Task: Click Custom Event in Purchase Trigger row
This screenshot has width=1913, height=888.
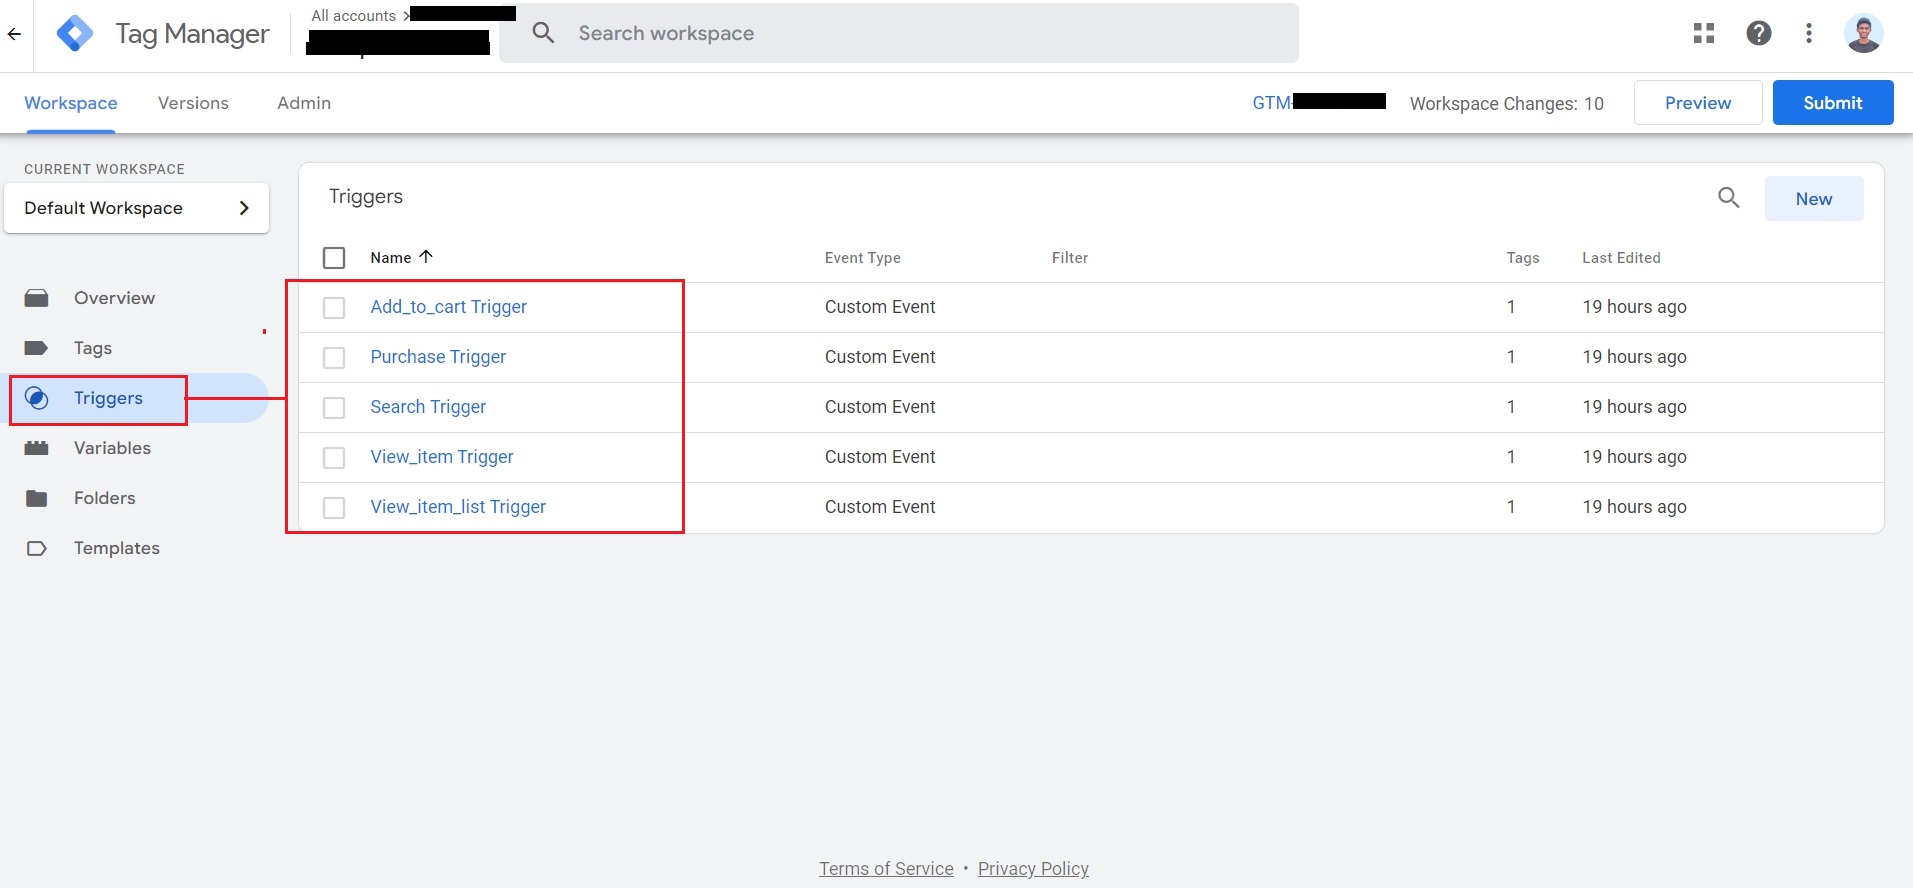Action: coord(880,357)
